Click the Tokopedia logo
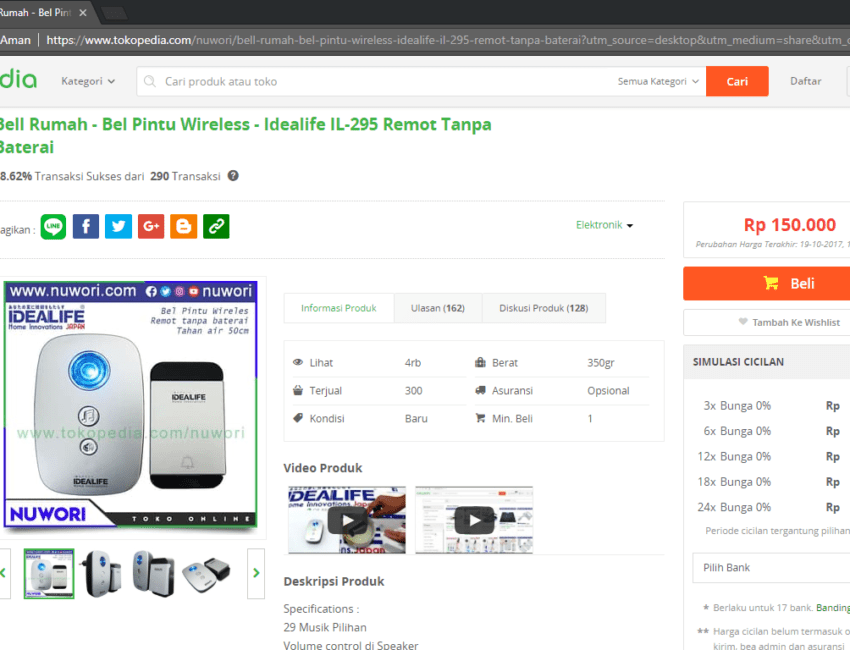 point(18,80)
